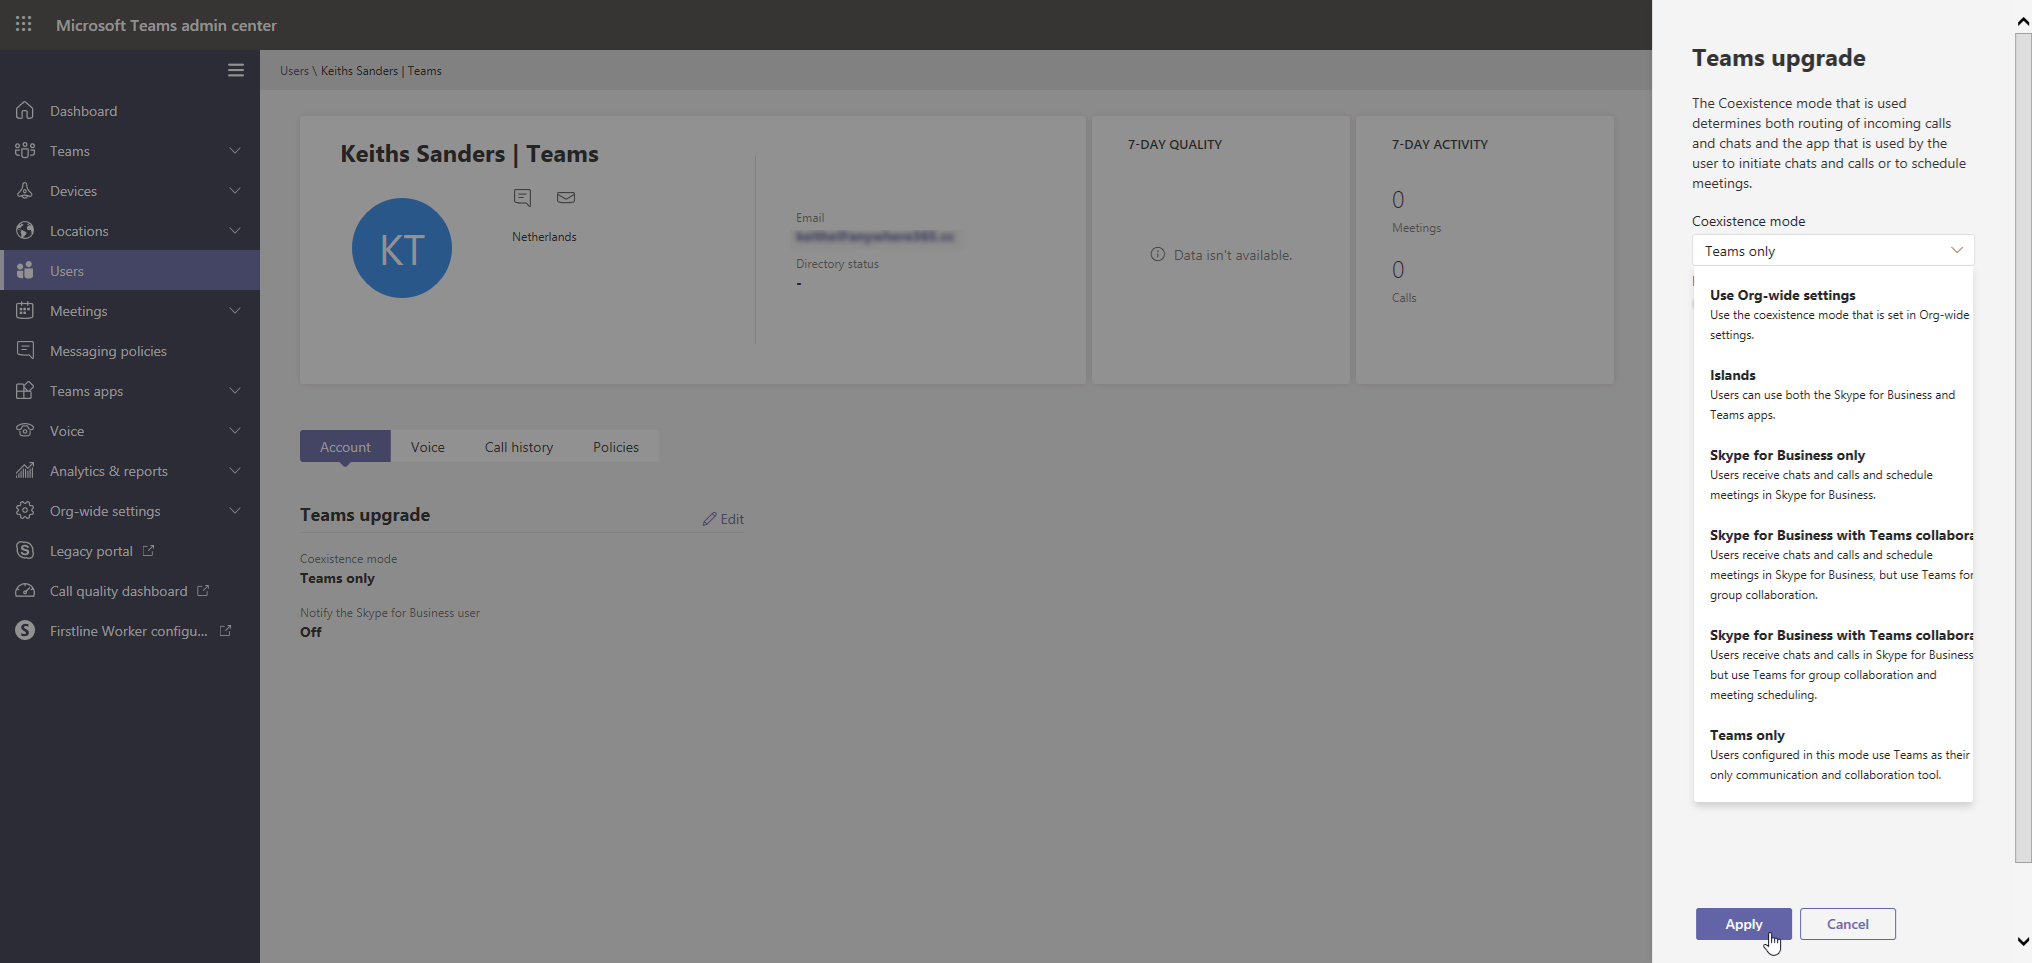
Task: Click the Cancel button
Action: (x=1848, y=924)
